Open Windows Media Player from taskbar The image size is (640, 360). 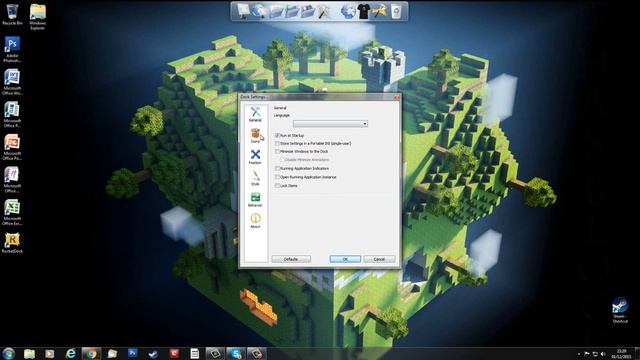(50, 353)
